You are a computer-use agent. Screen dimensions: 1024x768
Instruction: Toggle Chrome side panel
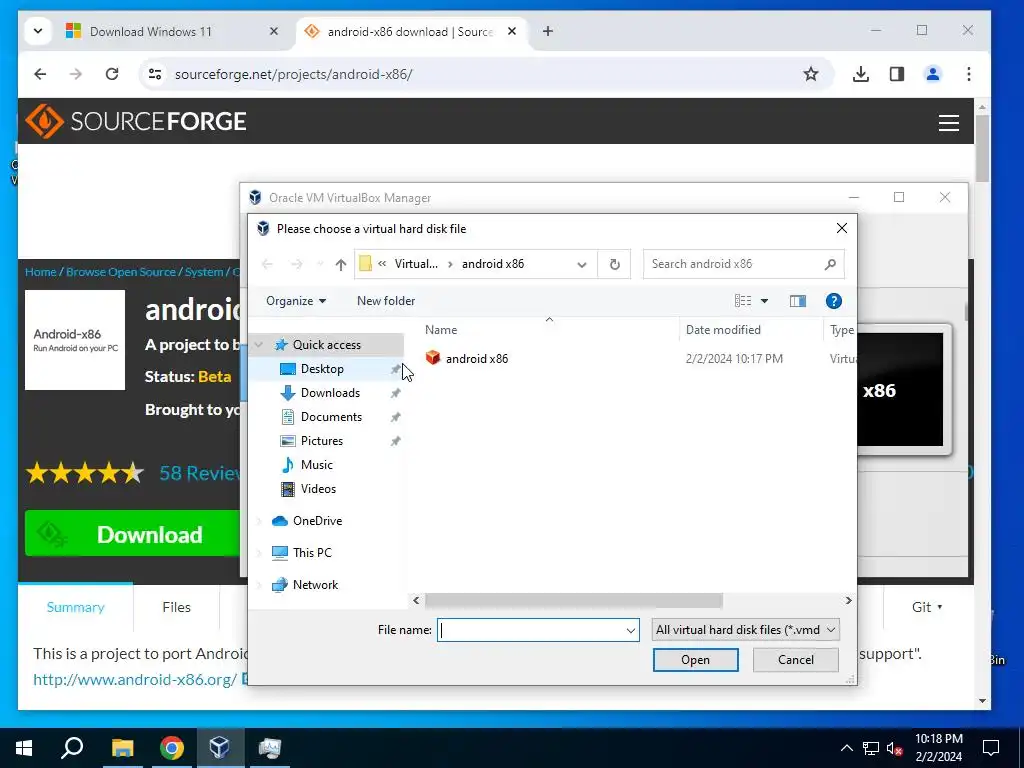[897, 74]
